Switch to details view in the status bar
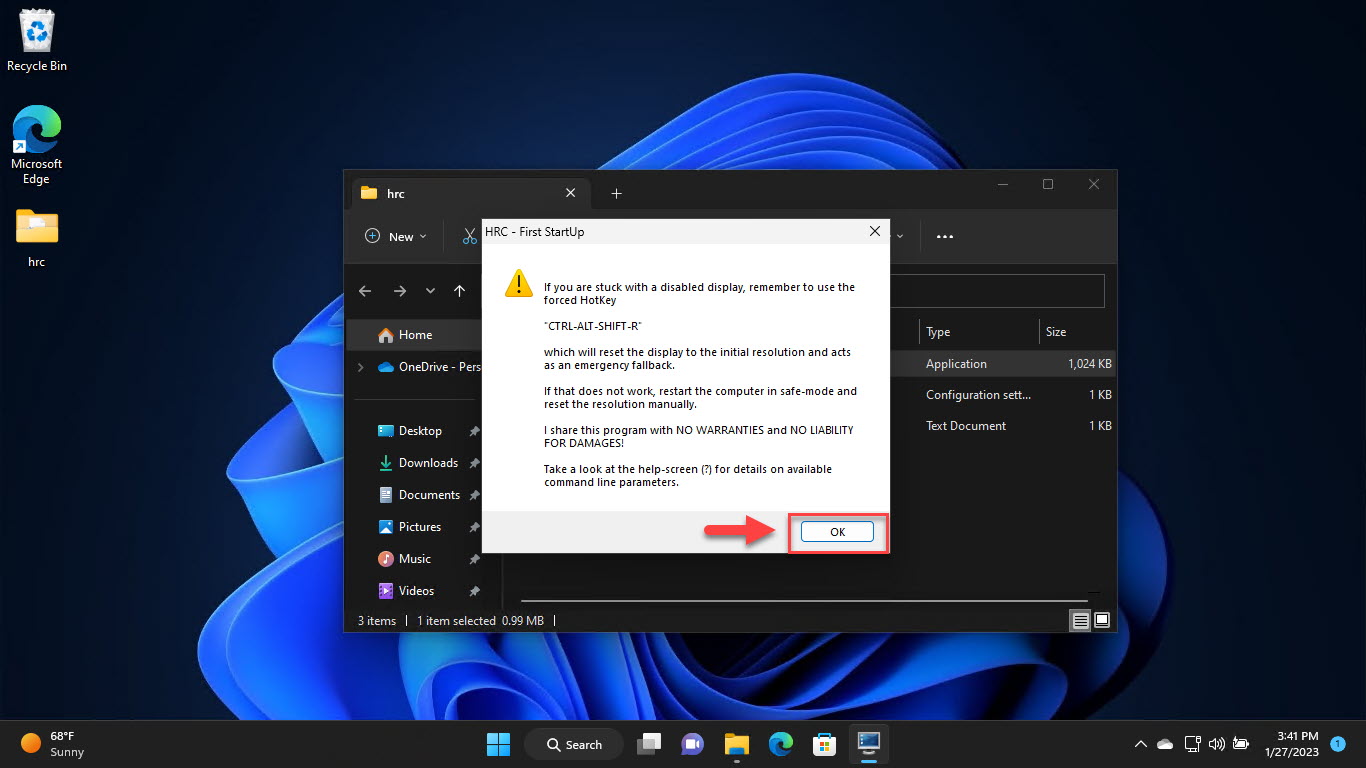Image resolution: width=1366 pixels, height=768 pixels. [1080, 620]
